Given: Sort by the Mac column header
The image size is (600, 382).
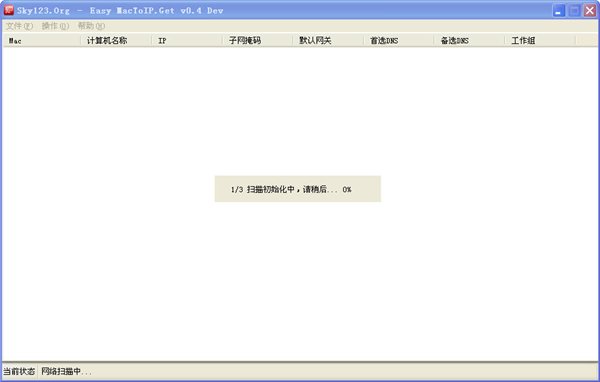Looking at the screenshot, I should pos(41,41).
